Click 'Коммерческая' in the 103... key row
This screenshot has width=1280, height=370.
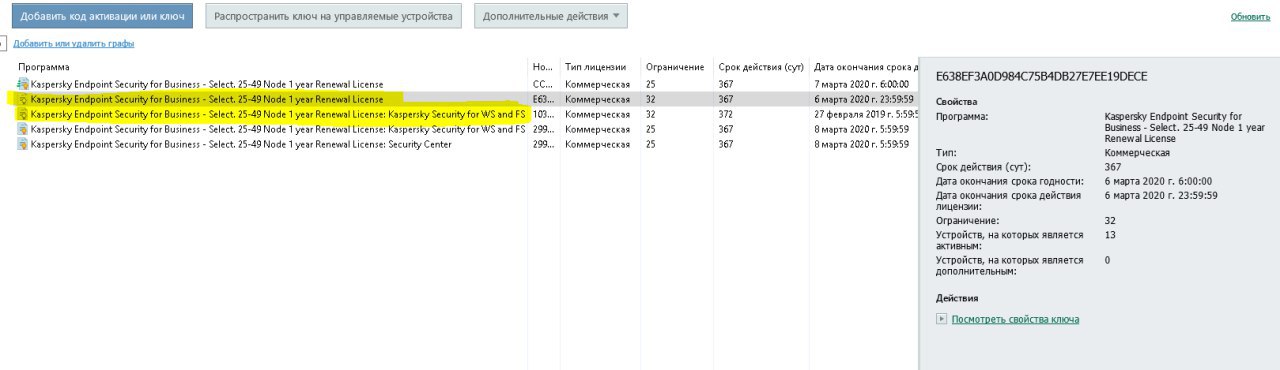pos(597,115)
